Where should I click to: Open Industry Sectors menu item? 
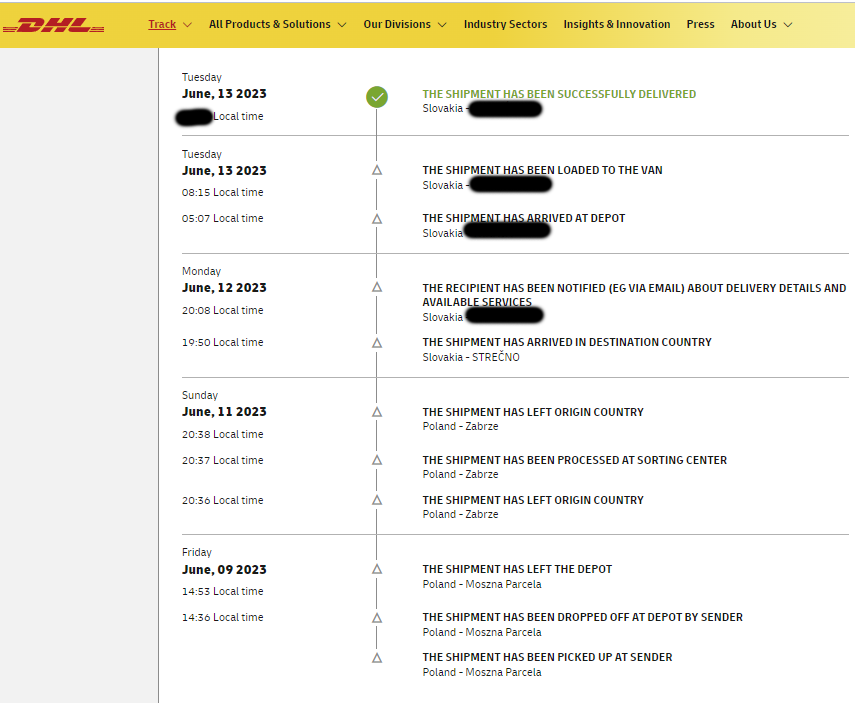[505, 24]
